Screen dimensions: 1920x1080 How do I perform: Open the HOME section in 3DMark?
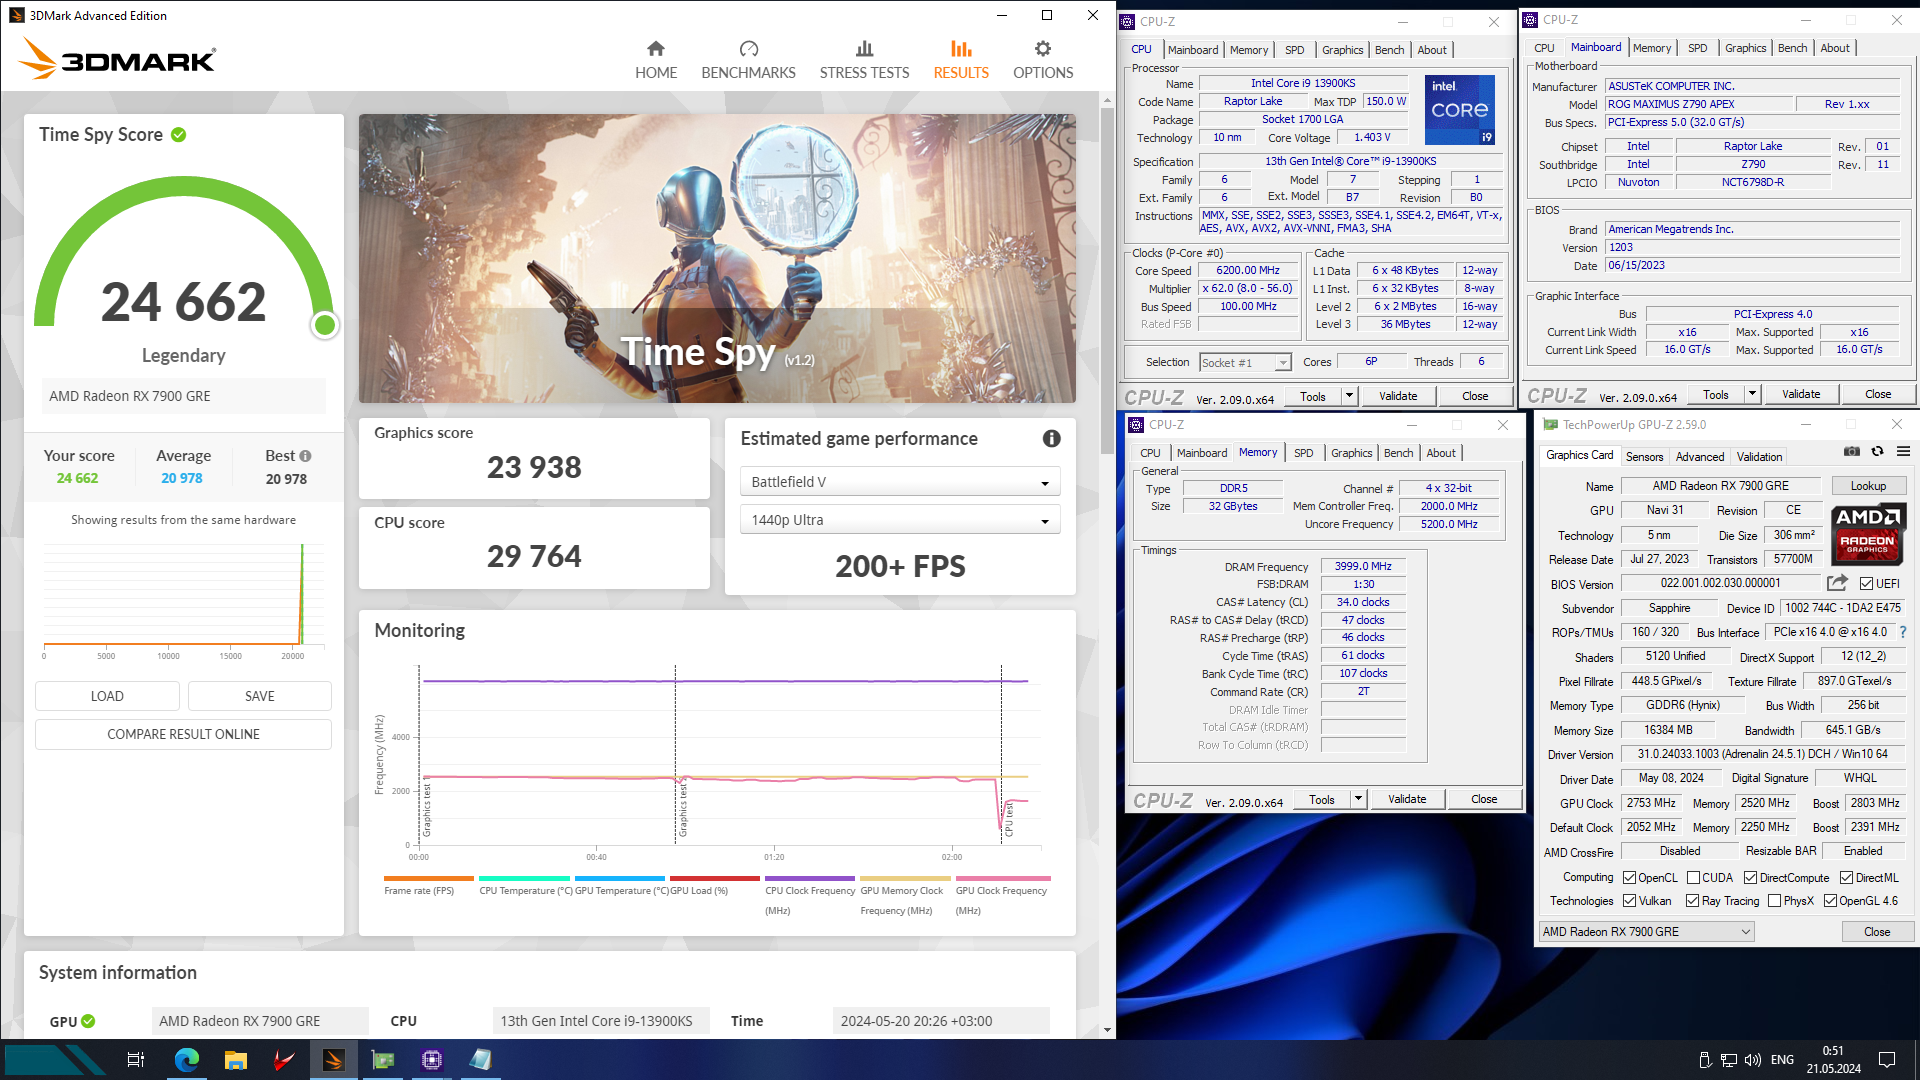(x=656, y=60)
